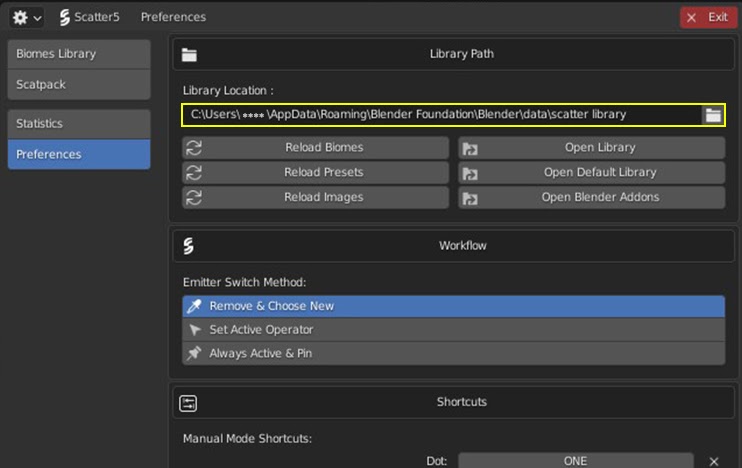Click Reload Biomes button
The height and width of the screenshot is (468, 742).
point(316,148)
